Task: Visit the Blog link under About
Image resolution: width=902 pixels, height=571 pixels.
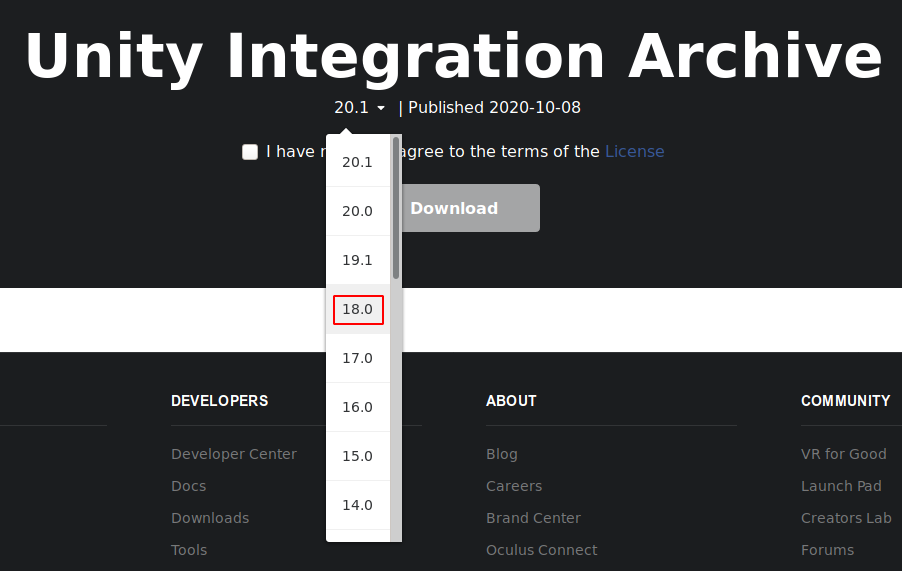Action: point(502,454)
